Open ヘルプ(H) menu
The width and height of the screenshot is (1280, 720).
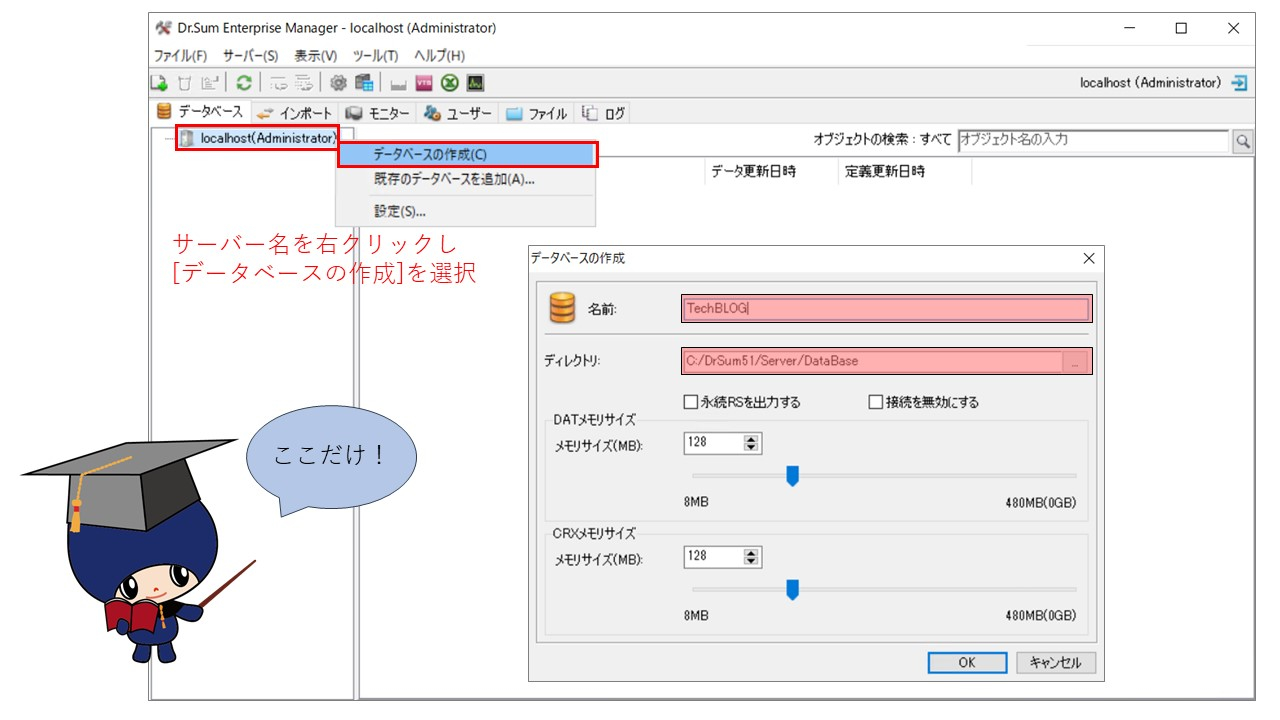coord(439,56)
